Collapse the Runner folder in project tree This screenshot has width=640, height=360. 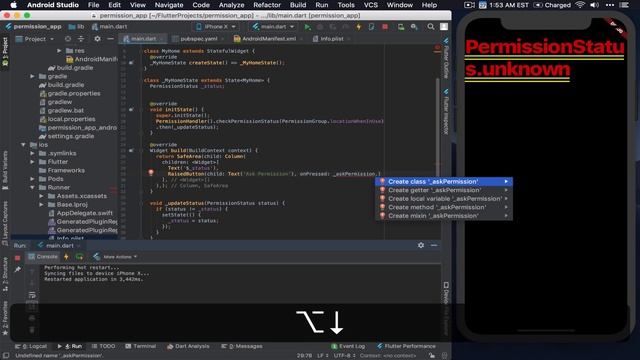[x=32, y=187]
